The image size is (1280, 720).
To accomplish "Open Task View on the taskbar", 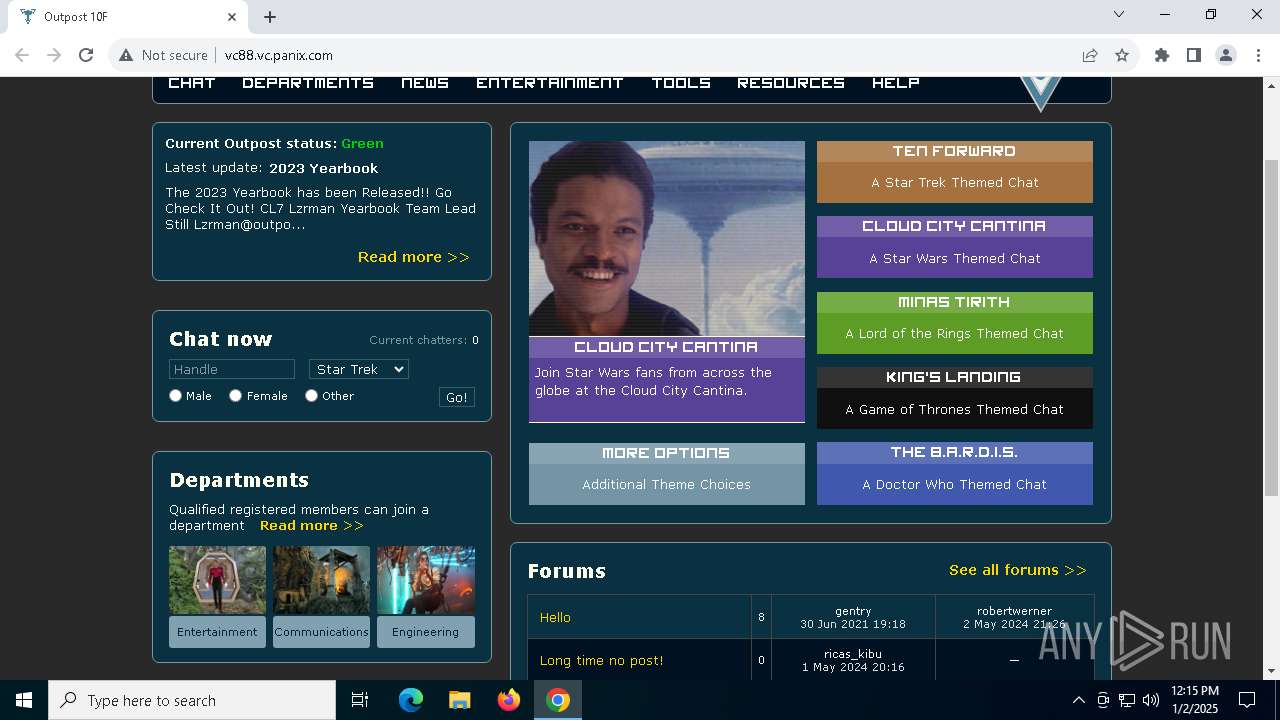I will click(x=360, y=700).
